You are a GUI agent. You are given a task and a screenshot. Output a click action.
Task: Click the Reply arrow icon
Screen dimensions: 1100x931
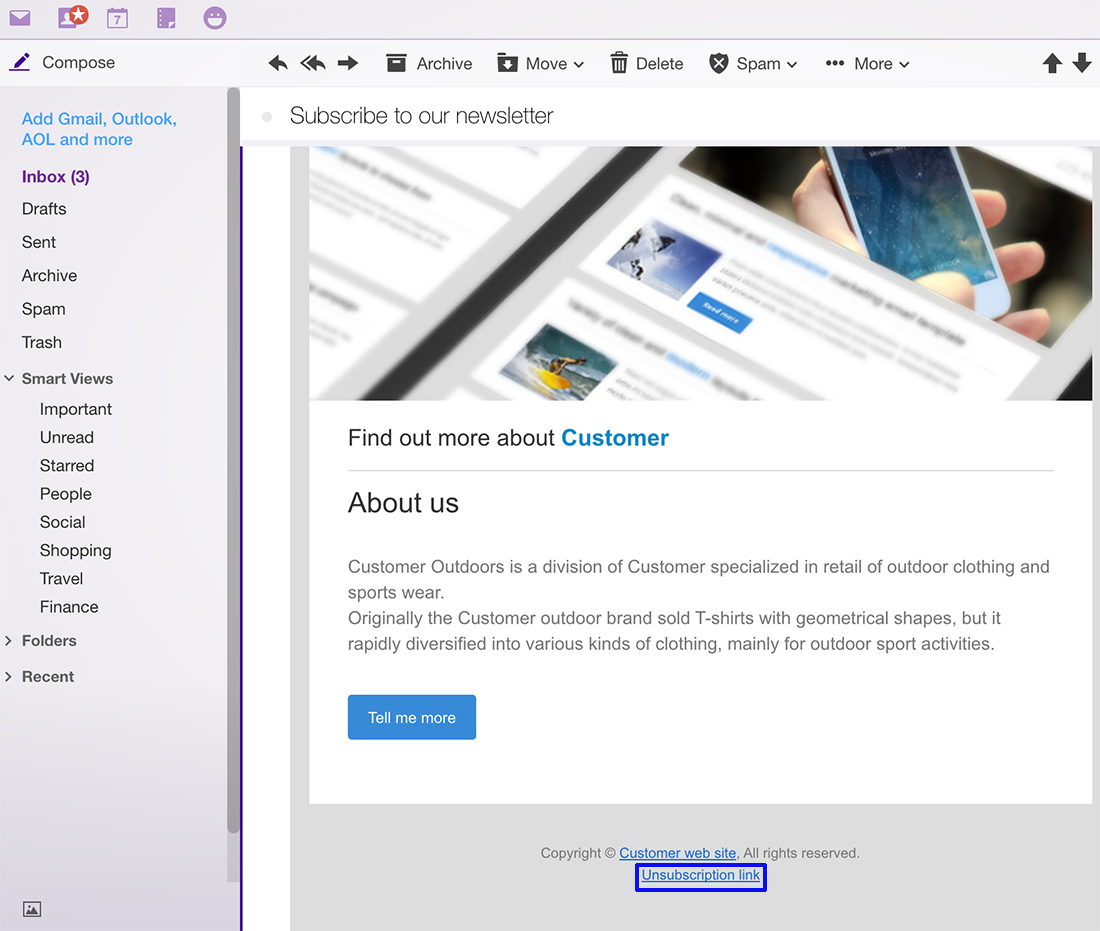pos(278,64)
